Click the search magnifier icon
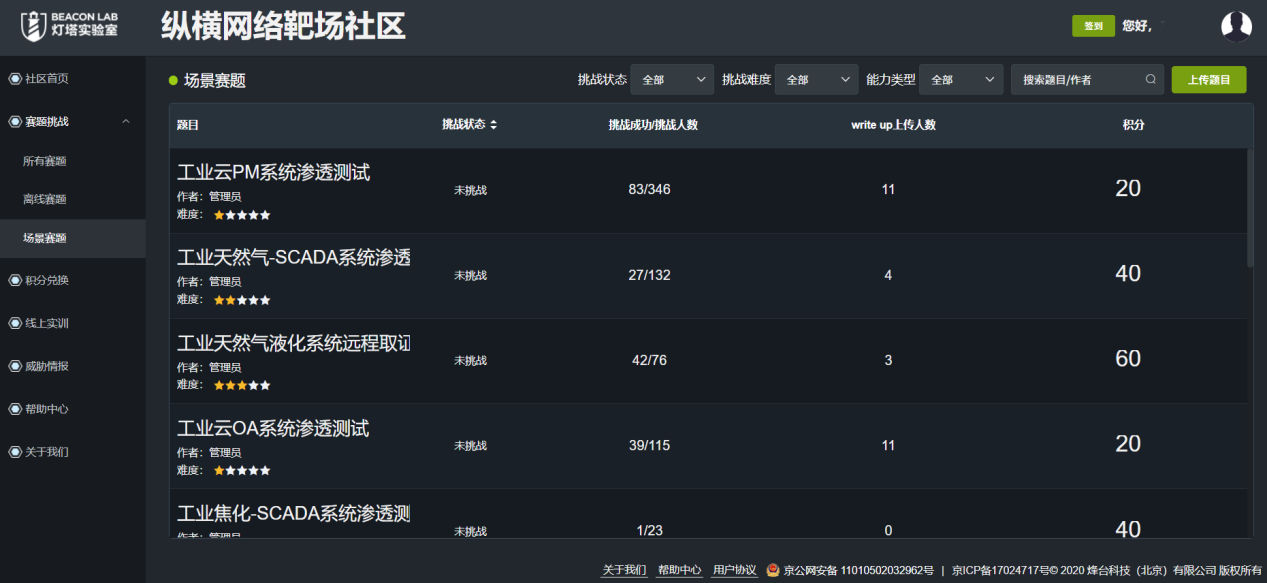The width and height of the screenshot is (1267, 583). (x=1150, y=80)
